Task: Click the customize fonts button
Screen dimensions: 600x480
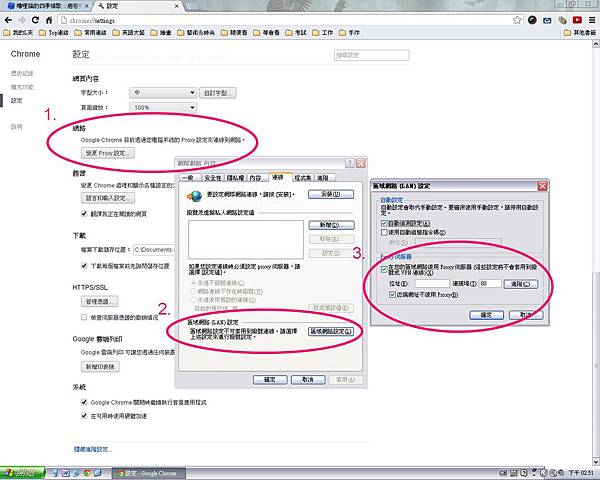Action: click(217, 93)
